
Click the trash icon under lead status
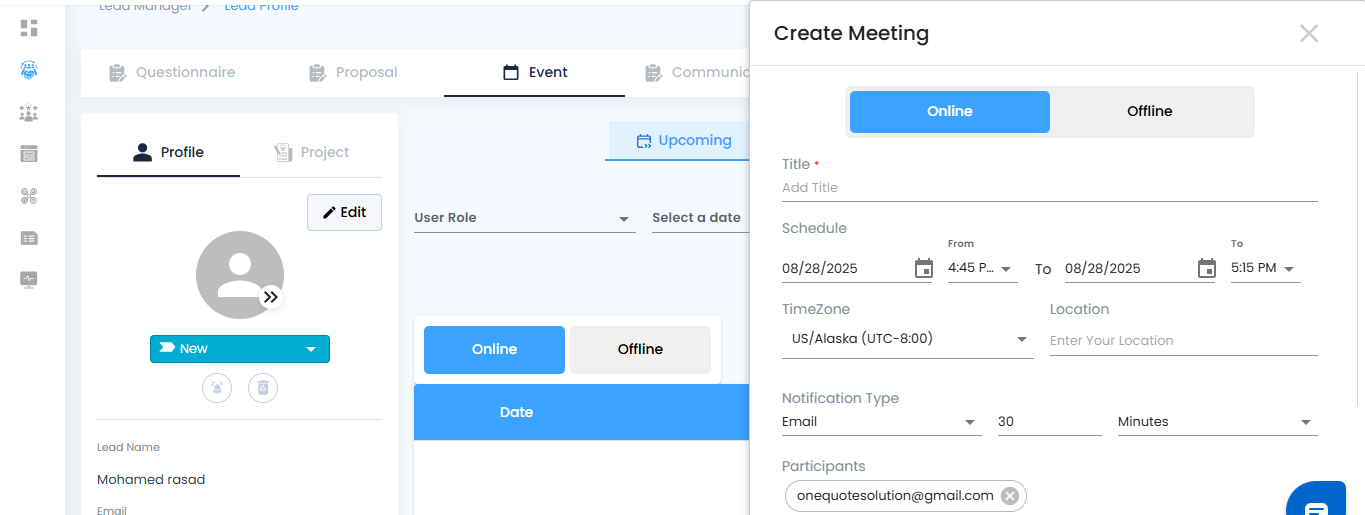click(262, 387)
